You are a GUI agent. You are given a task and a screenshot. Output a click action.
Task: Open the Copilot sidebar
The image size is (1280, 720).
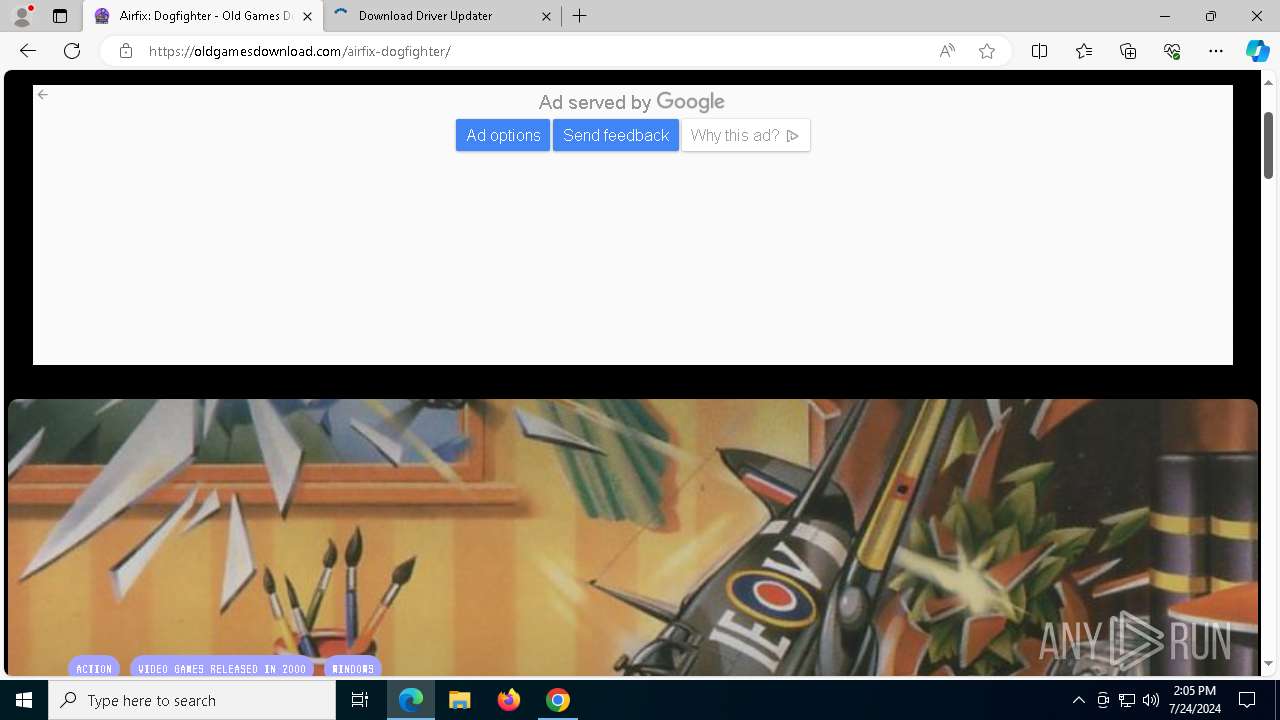1257,51
